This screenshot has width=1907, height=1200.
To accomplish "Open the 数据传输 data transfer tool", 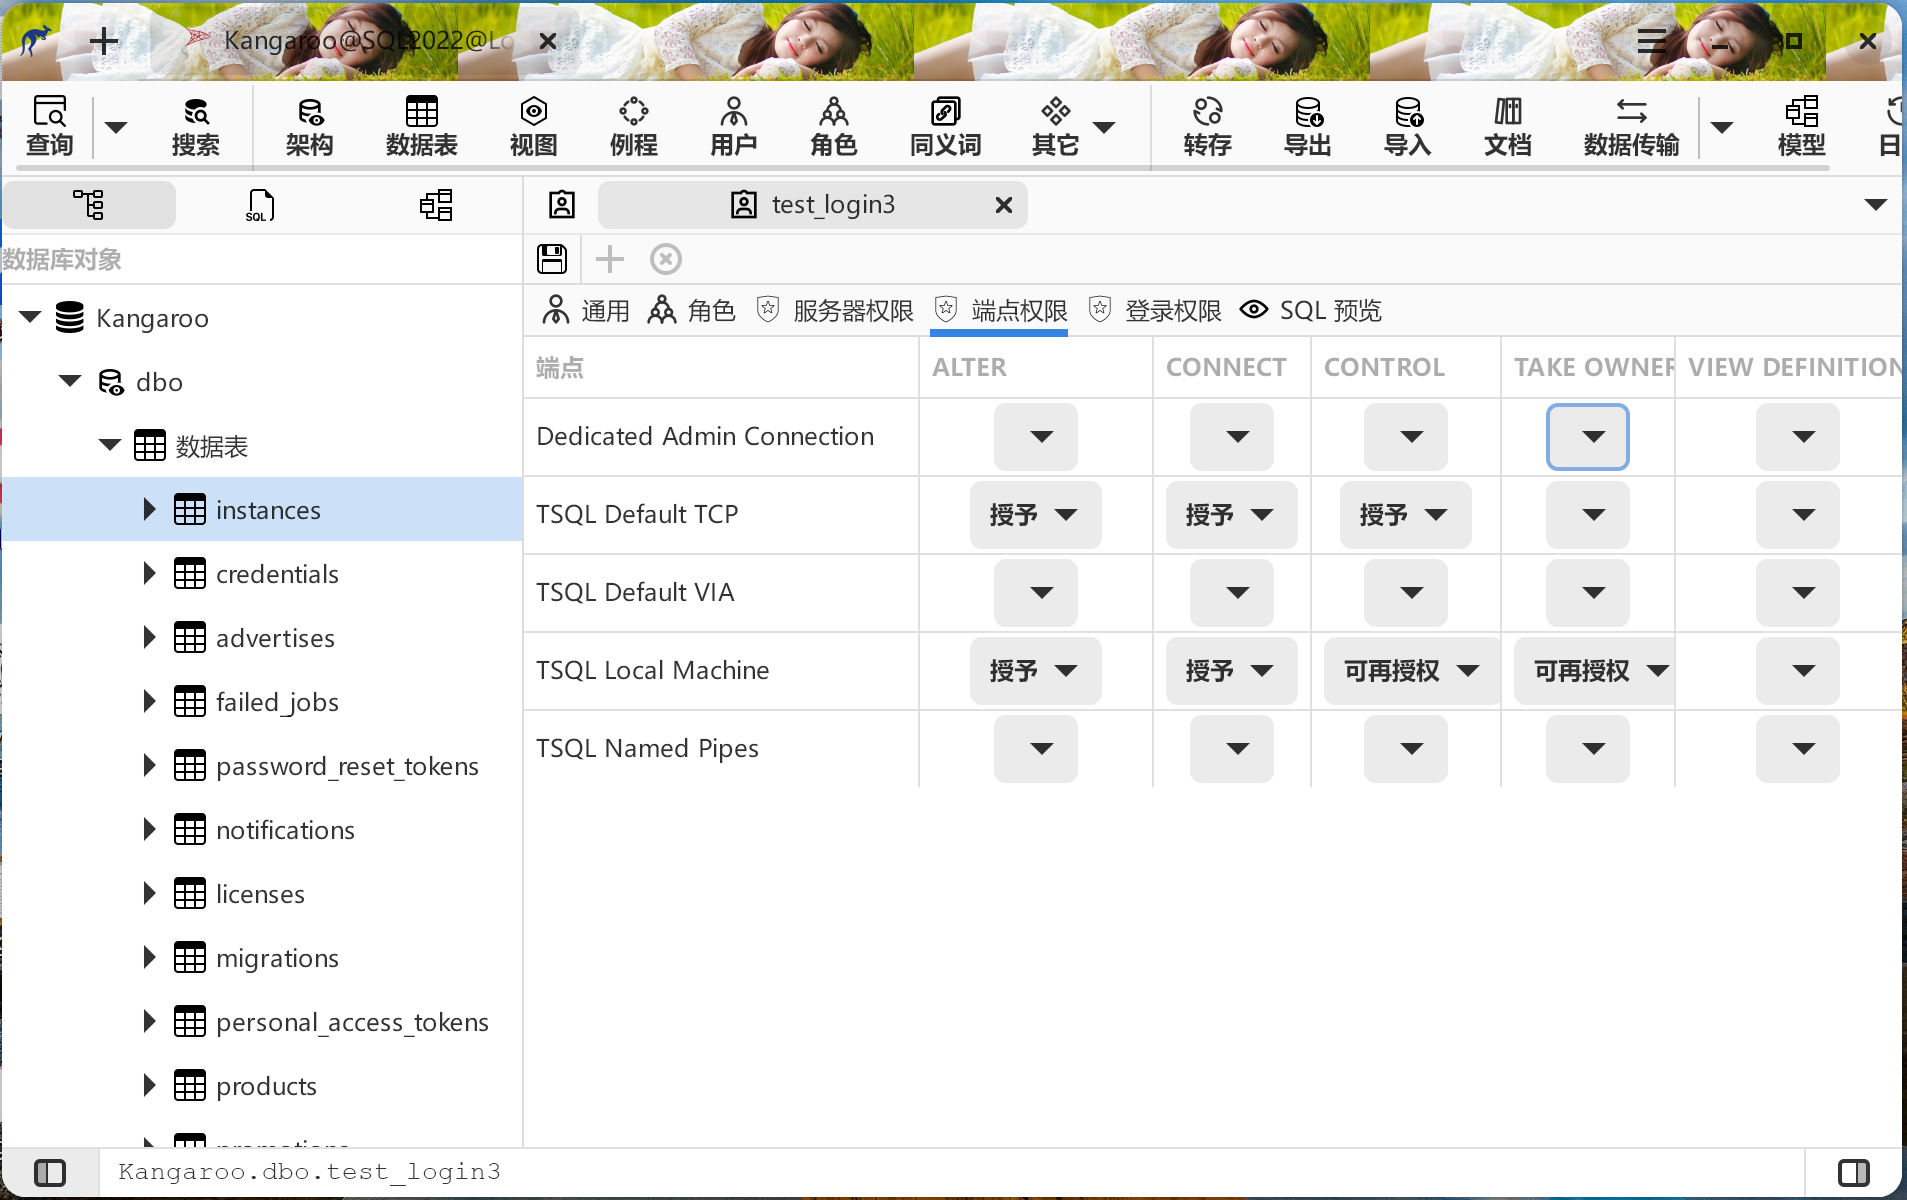I will click(x=1631, y=126).
